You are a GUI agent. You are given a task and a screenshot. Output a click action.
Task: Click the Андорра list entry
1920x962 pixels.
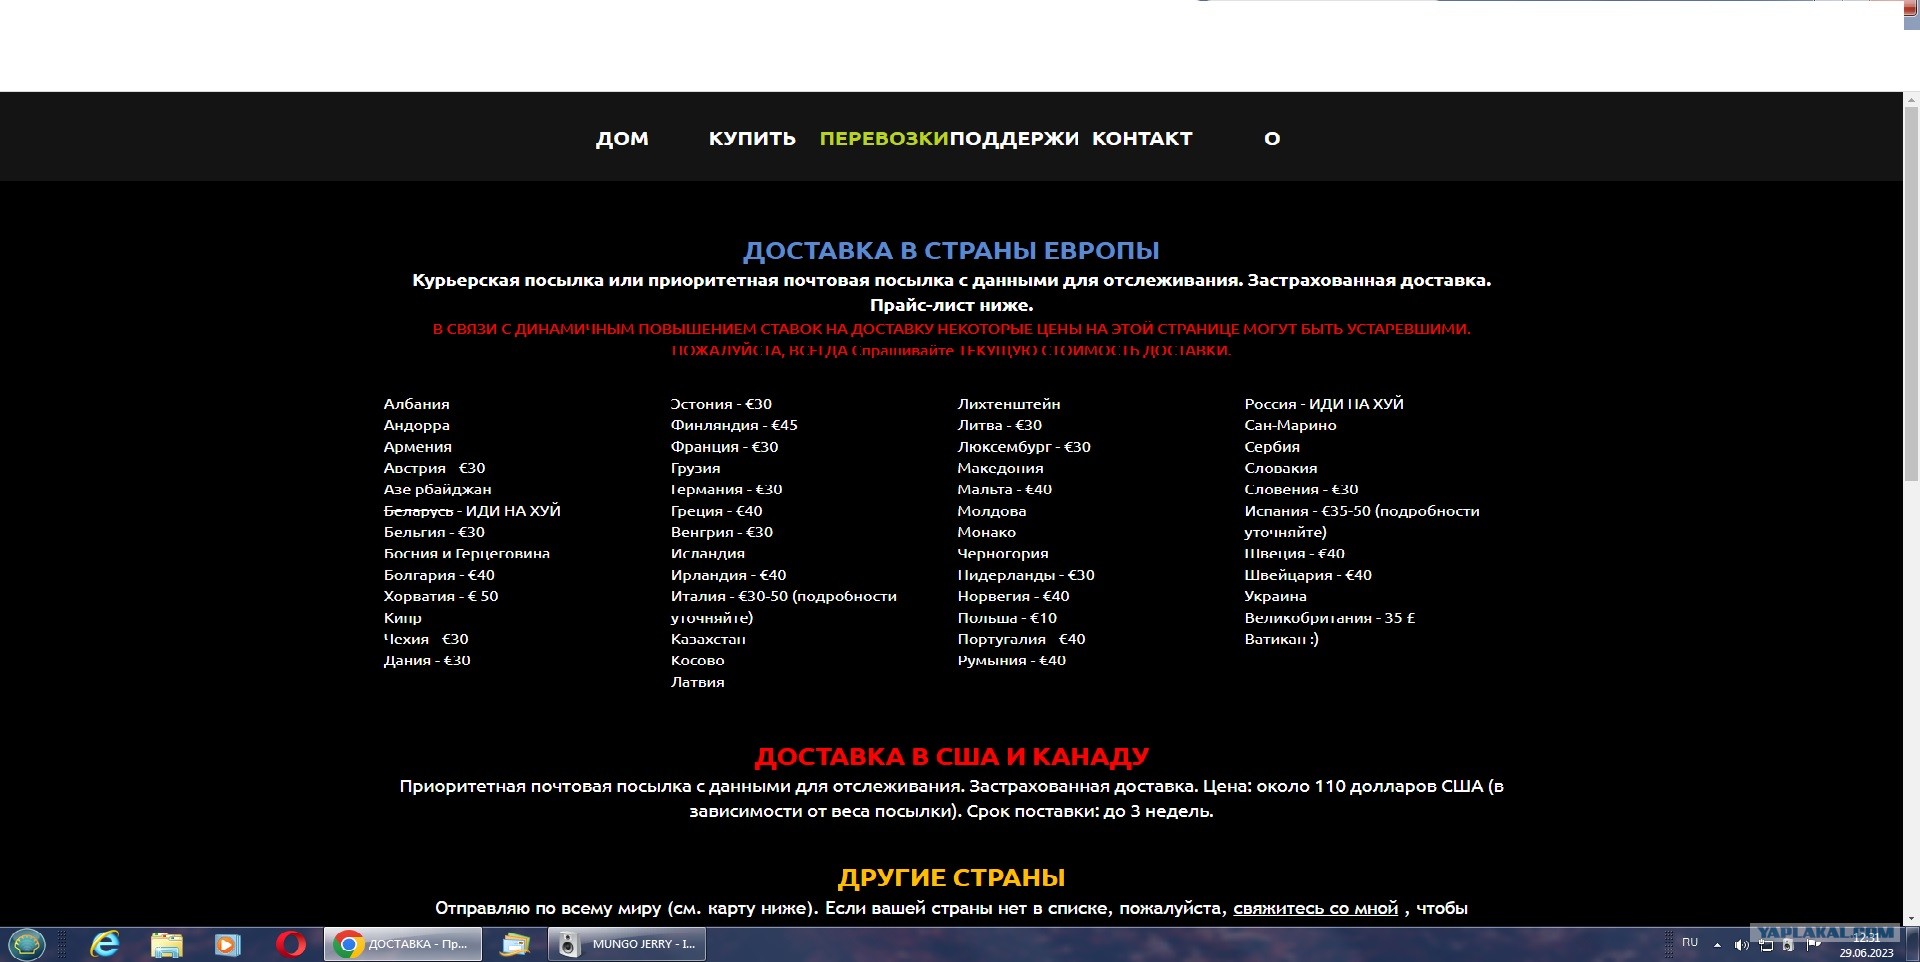(x=416, y=425)
